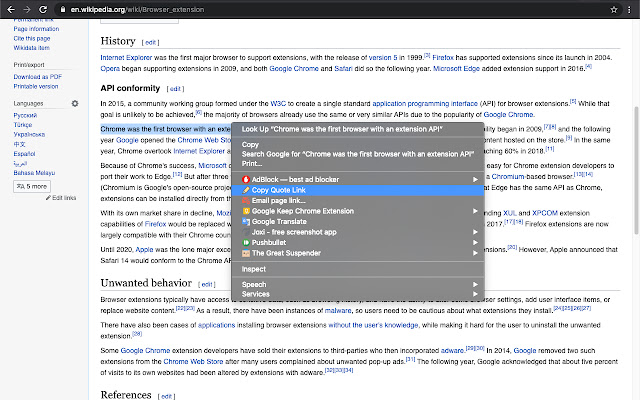The width and height of the screenshot is (640, 400).
Task: Select Print... in the context menu
Action: tap(358, 164)
